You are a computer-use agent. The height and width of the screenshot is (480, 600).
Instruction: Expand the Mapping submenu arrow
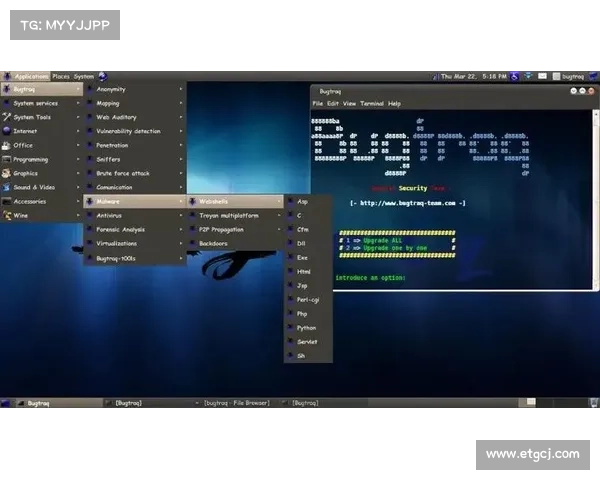pyautogui.click(x=181, y=103)
